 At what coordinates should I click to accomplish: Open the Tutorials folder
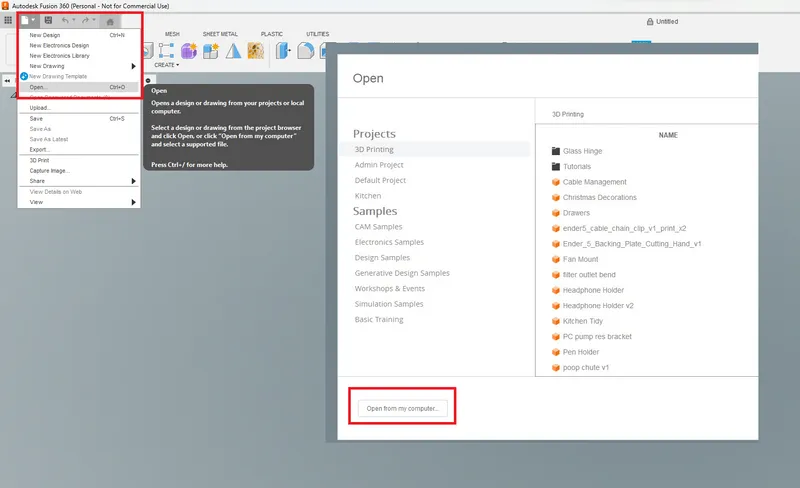coord(576,167)
